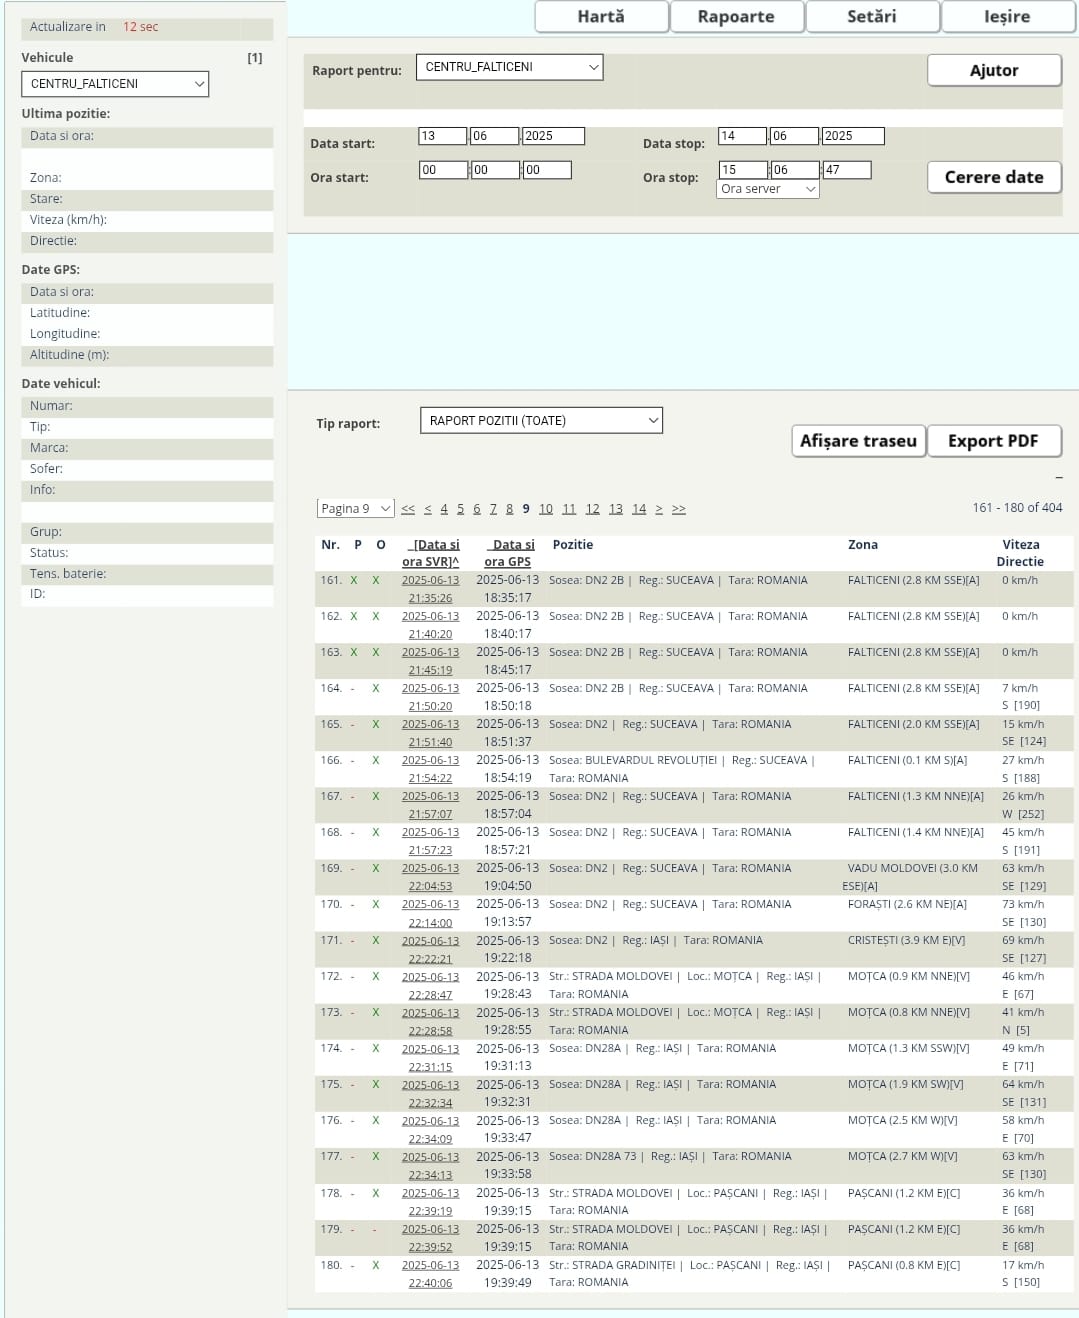Jump to last page with >> link
The height and width of the screenshot is (1318, 1079).
(x=679, y=509)
